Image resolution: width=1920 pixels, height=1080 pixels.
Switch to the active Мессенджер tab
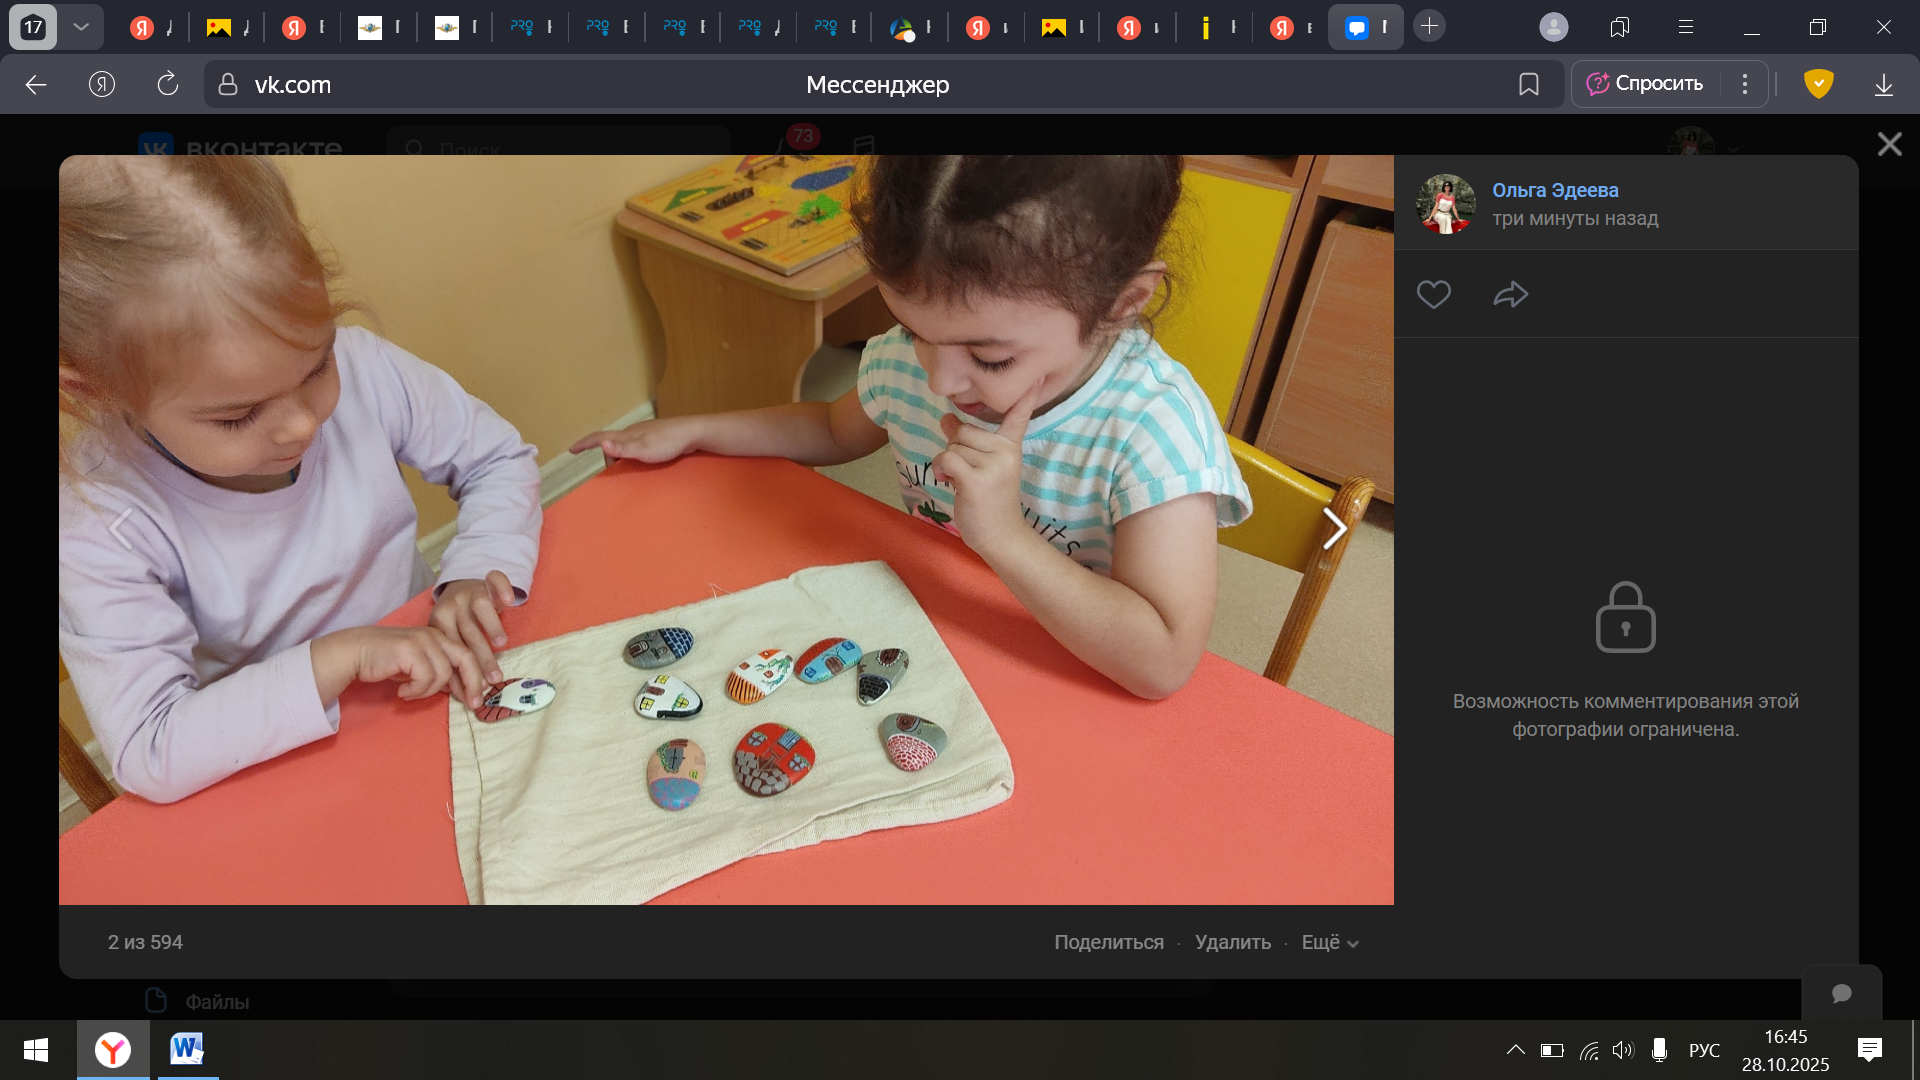coord(1364,28)
